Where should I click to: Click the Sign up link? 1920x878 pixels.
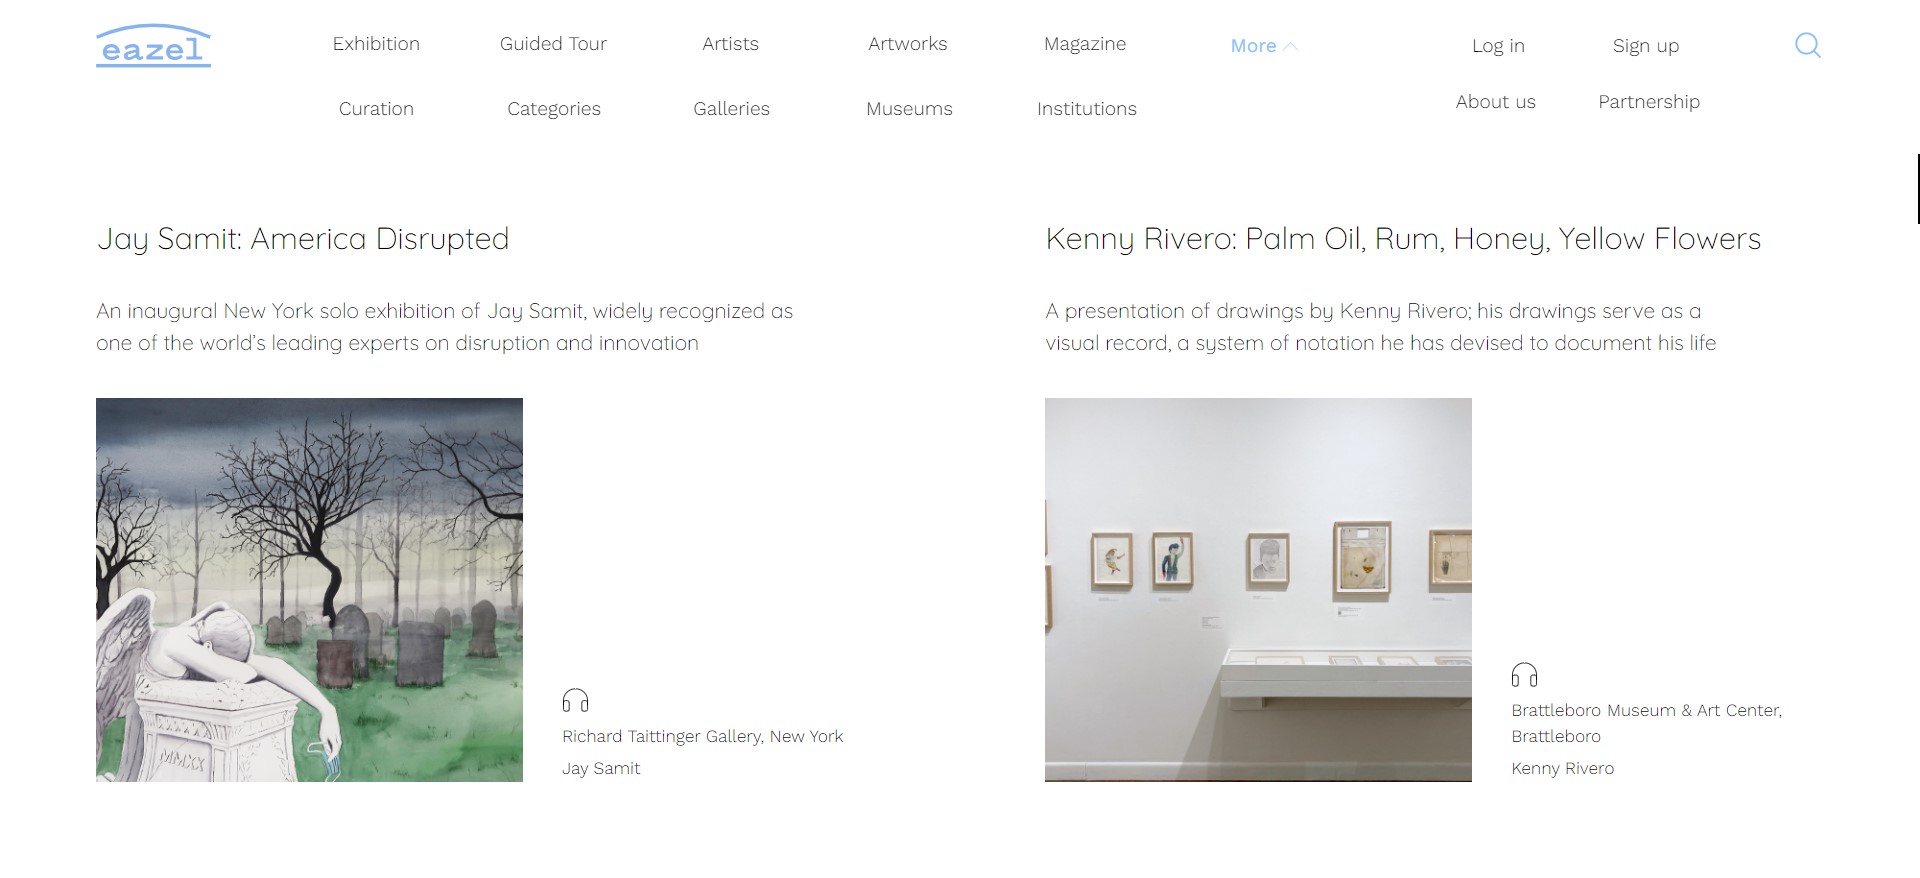pos(1645,46)
